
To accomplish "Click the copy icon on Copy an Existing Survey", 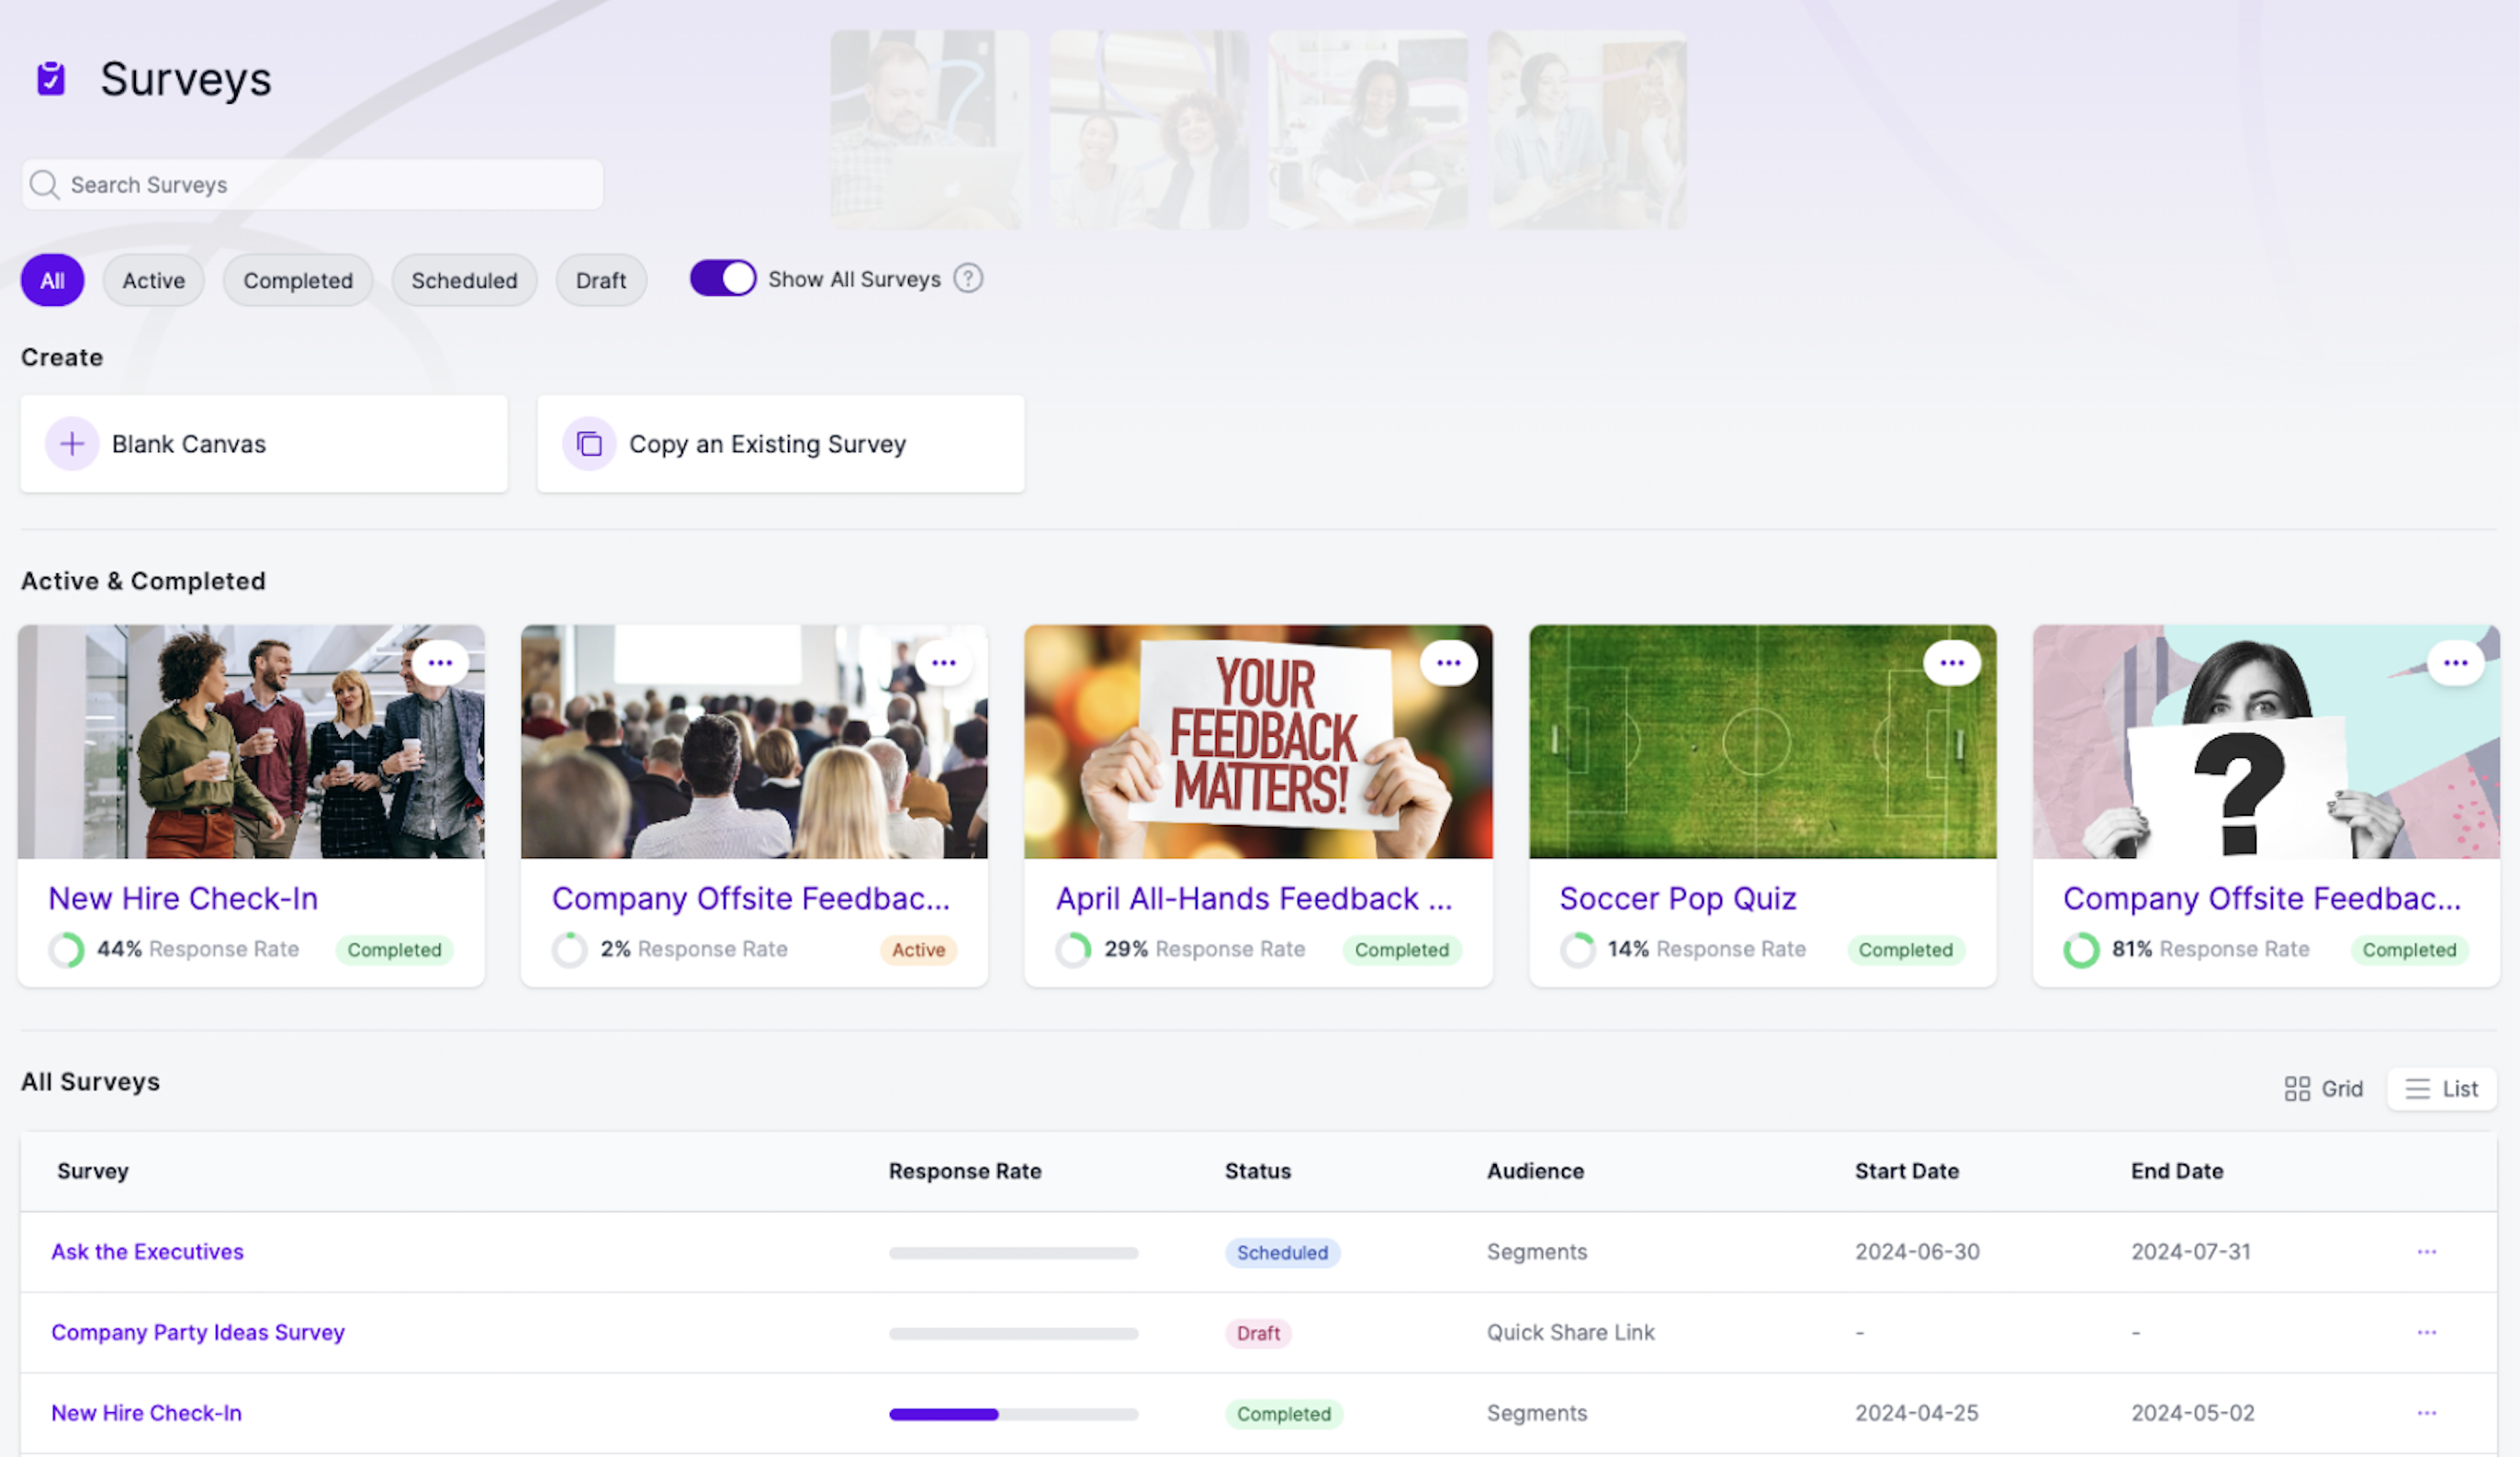I will tap(589, 444).
